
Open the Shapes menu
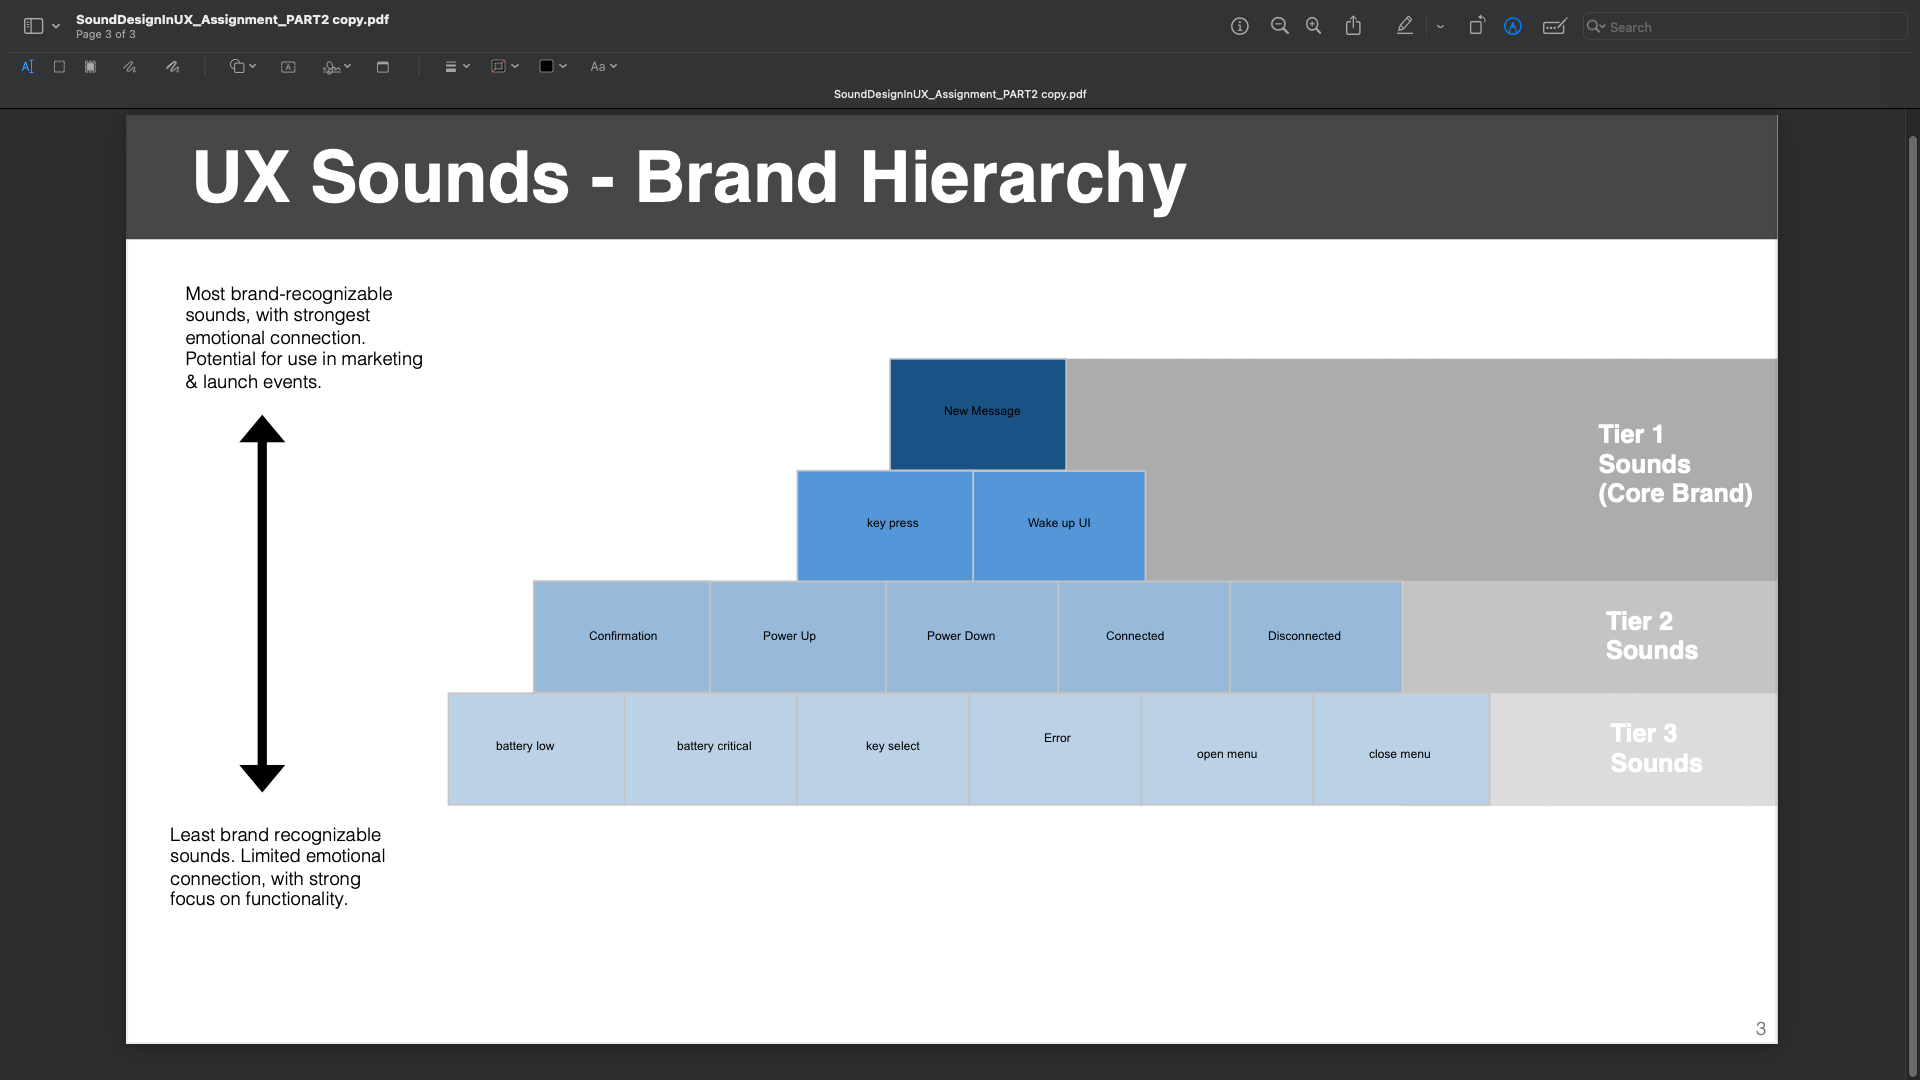coord(243,67)
